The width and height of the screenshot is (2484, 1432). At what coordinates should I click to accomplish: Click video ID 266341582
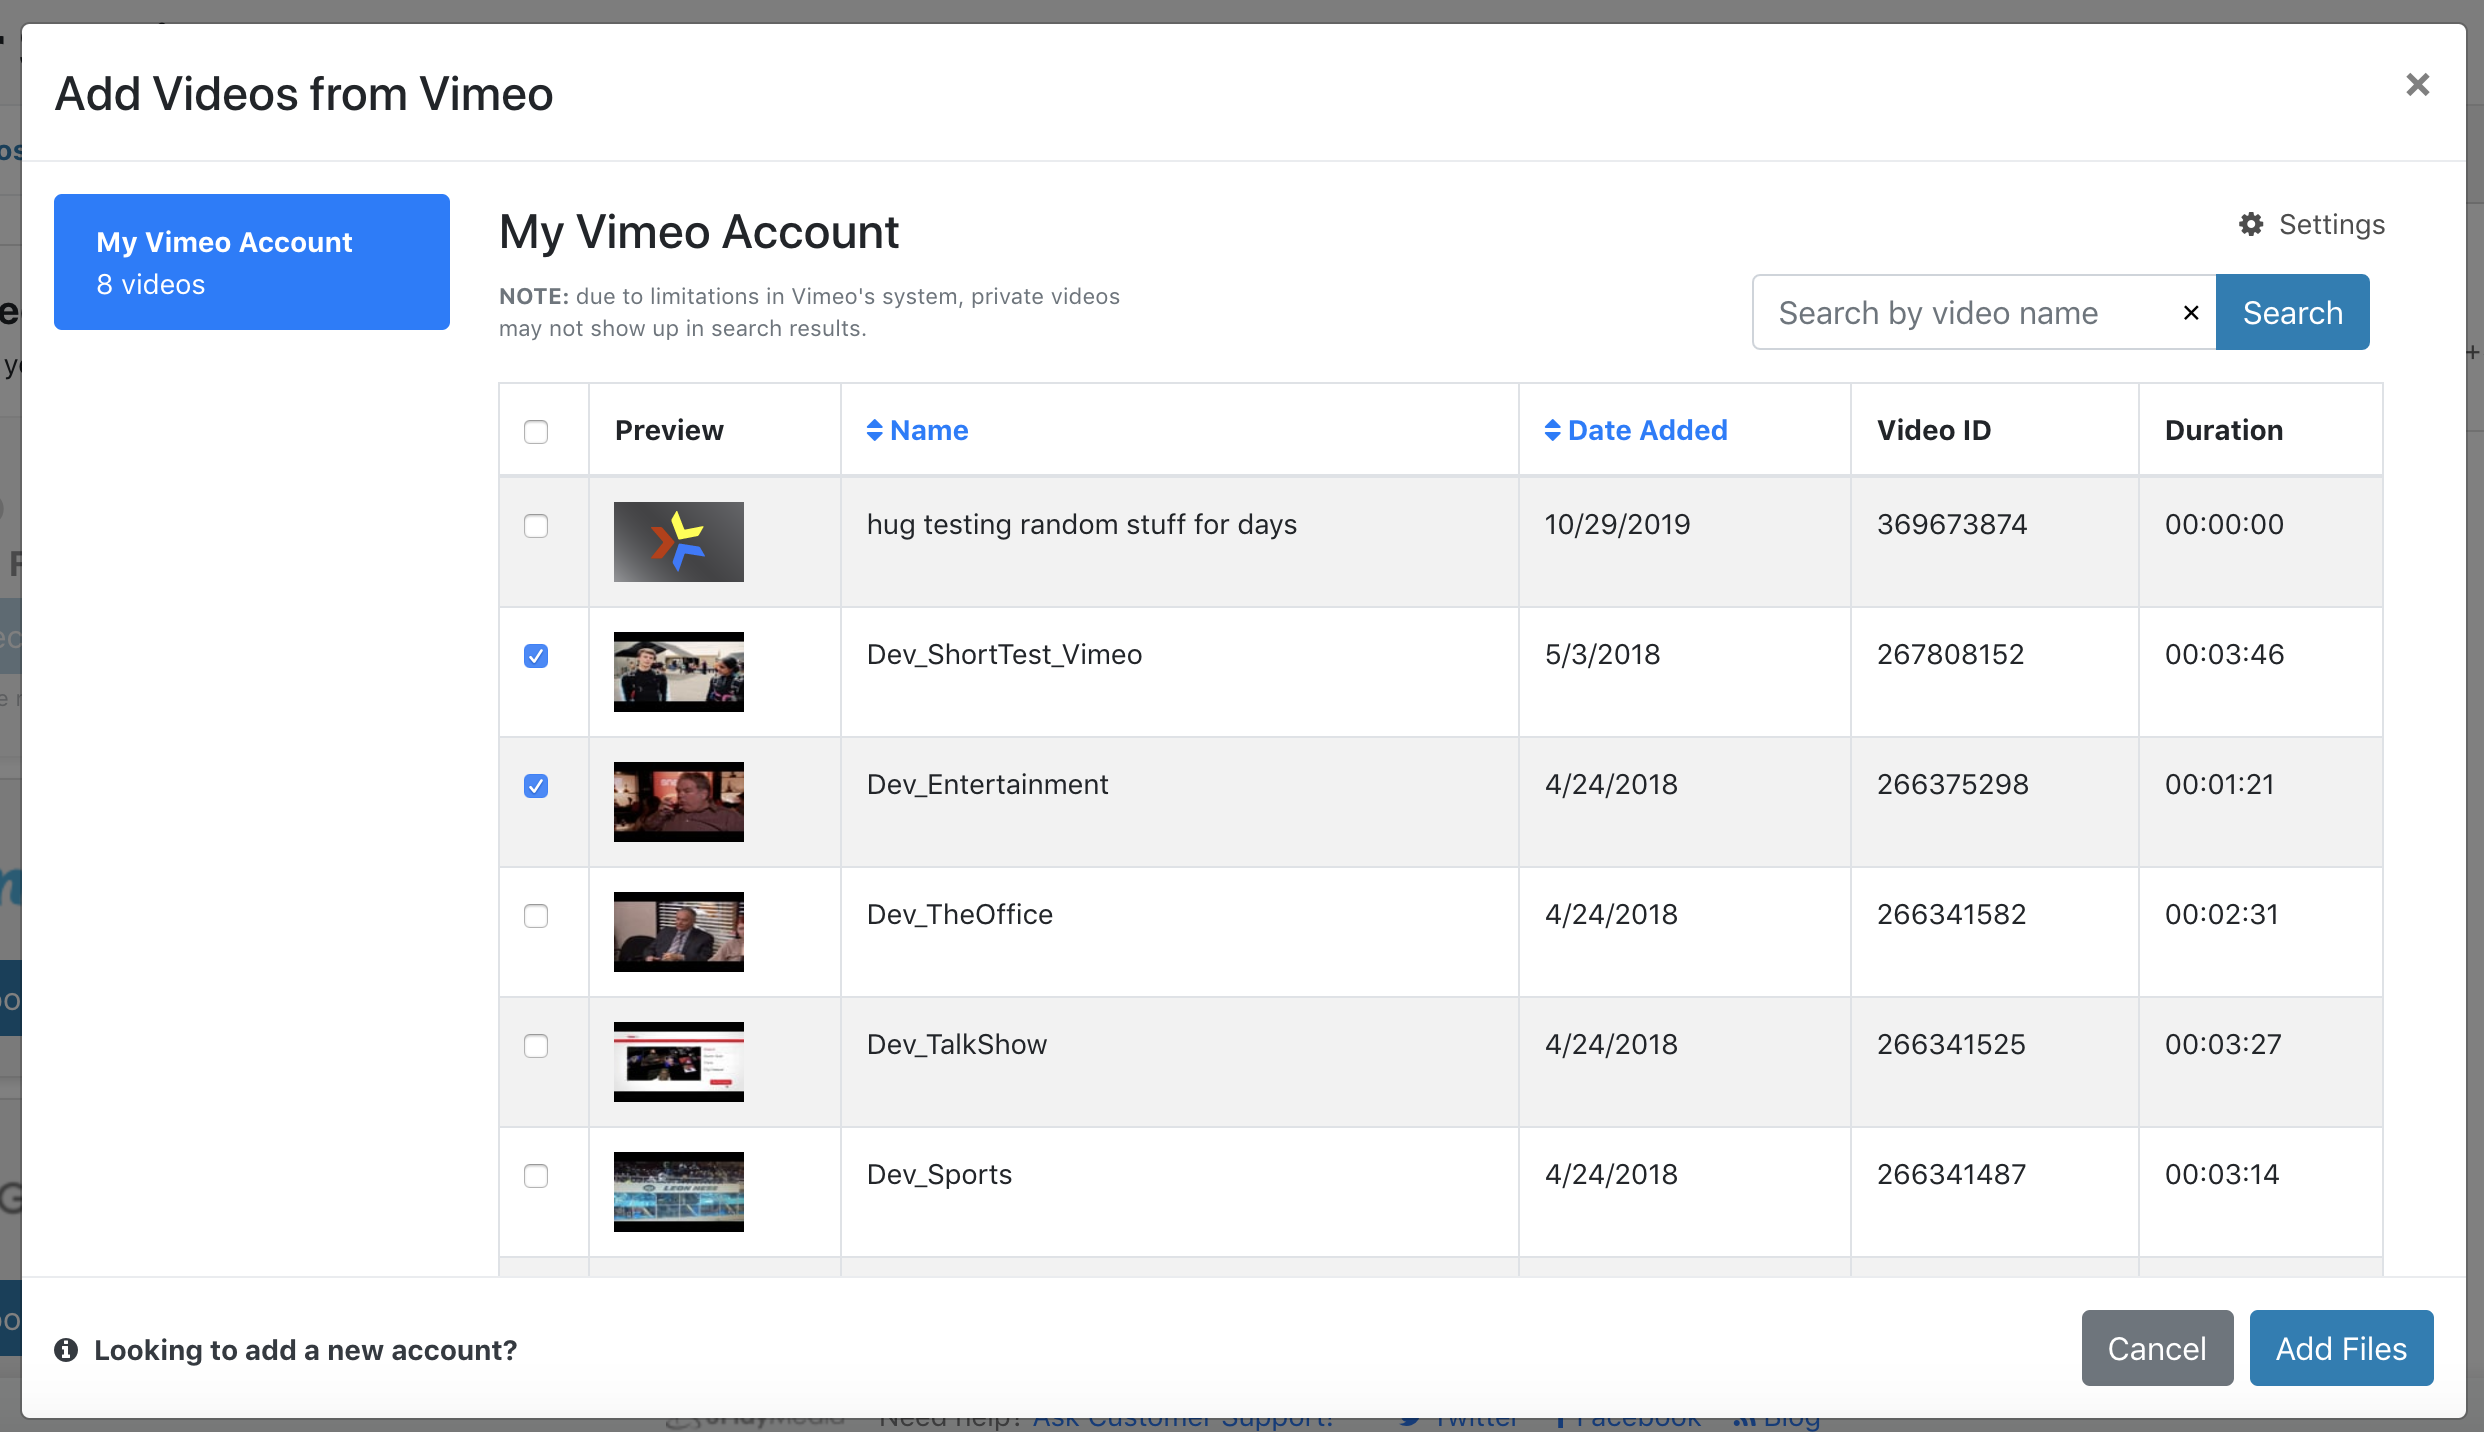1951,914
